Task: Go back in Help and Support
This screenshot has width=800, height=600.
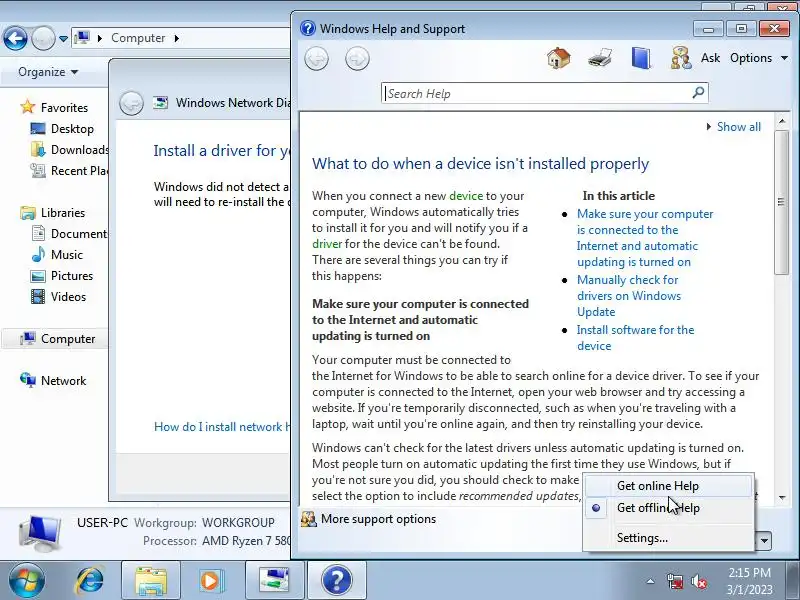Action: point(316,59)
